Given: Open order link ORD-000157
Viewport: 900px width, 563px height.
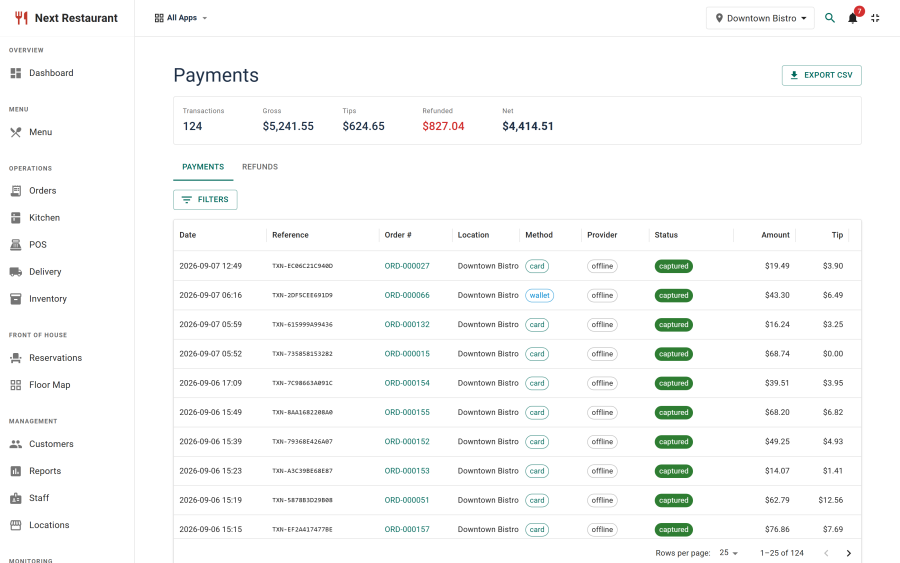Looking at the screenshot, I should click(x=407, y=529).
